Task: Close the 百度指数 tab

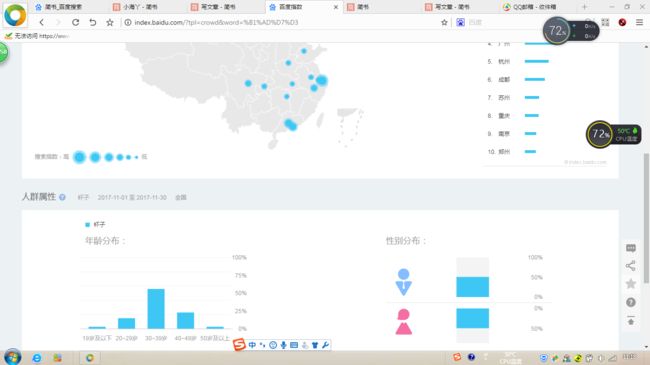Action: (x=336, y=7)
